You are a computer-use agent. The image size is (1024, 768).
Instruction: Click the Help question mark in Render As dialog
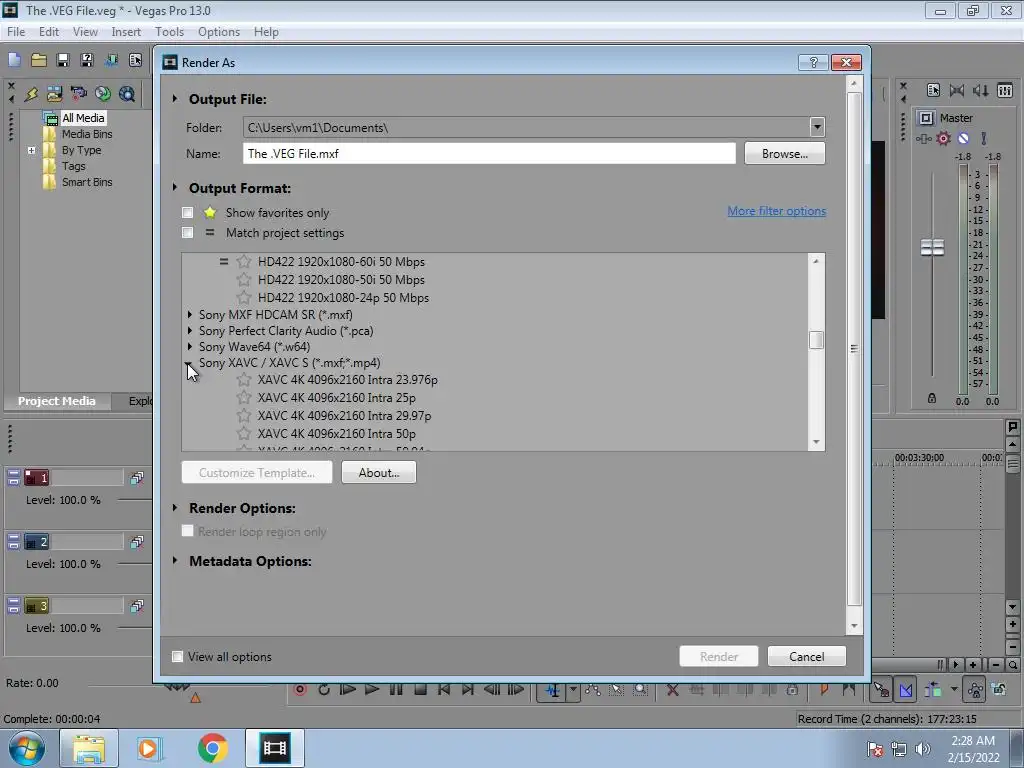pos(813,62)
